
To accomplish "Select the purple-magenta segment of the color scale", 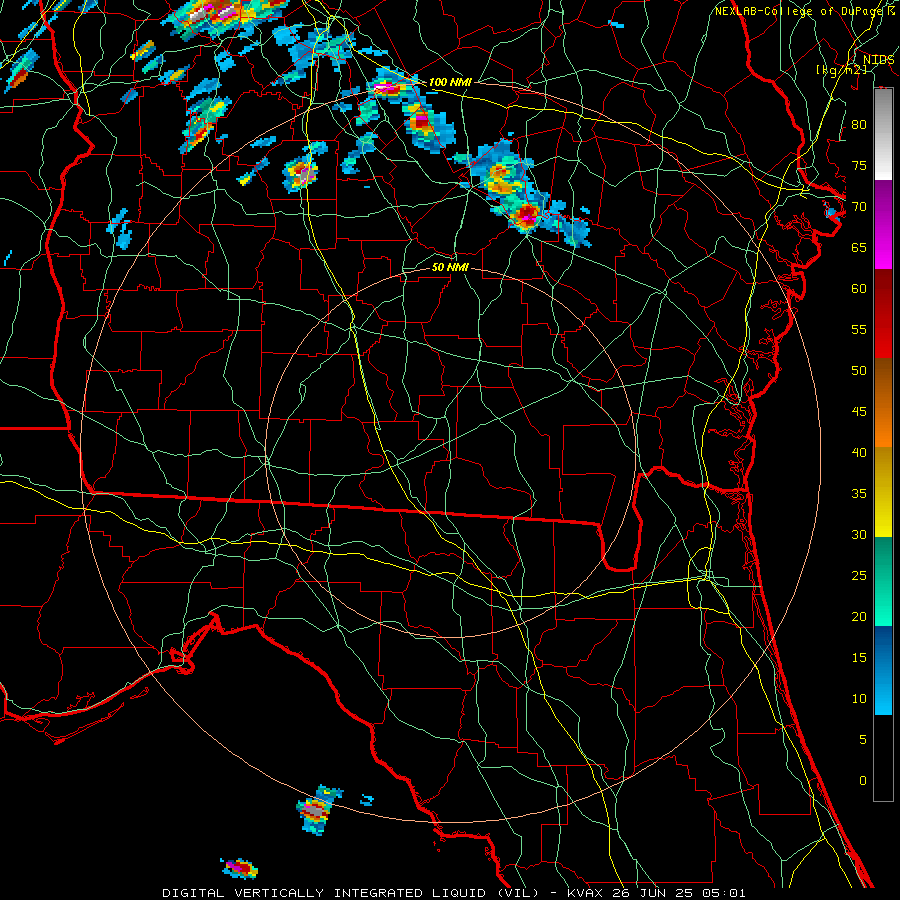I will 883,224.
